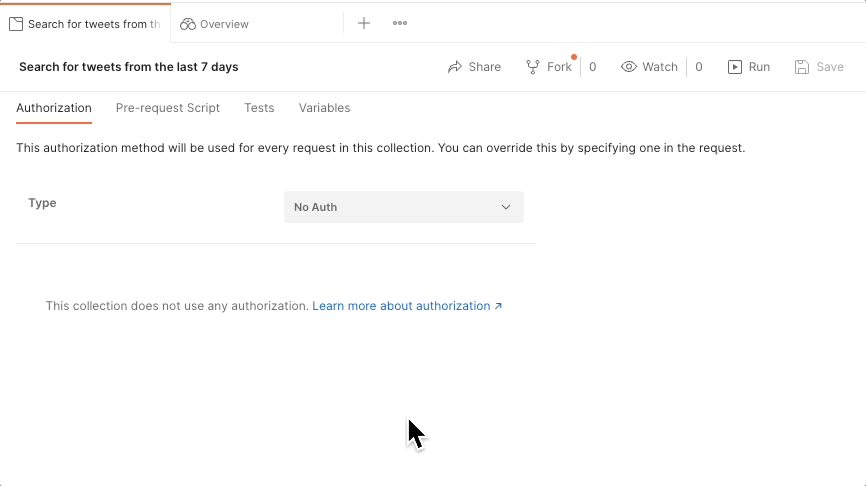The height and width of the screenshot is (486, 866).
Task: Click the Fork branch icon
Action: [532, 67]
